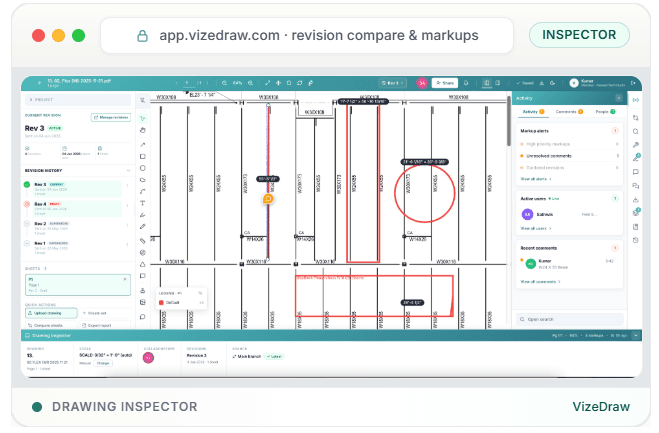Open the orange comment pin on drawing
Screen dimensions: 659x433
268,199
